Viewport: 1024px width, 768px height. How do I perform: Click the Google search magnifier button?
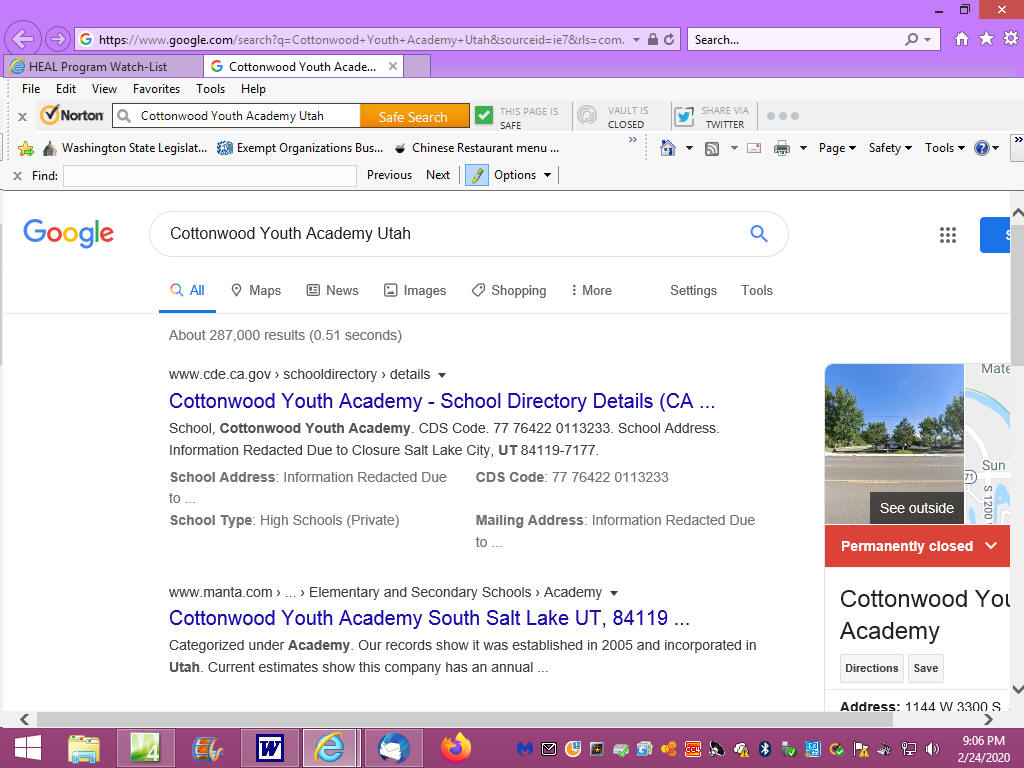758,233
